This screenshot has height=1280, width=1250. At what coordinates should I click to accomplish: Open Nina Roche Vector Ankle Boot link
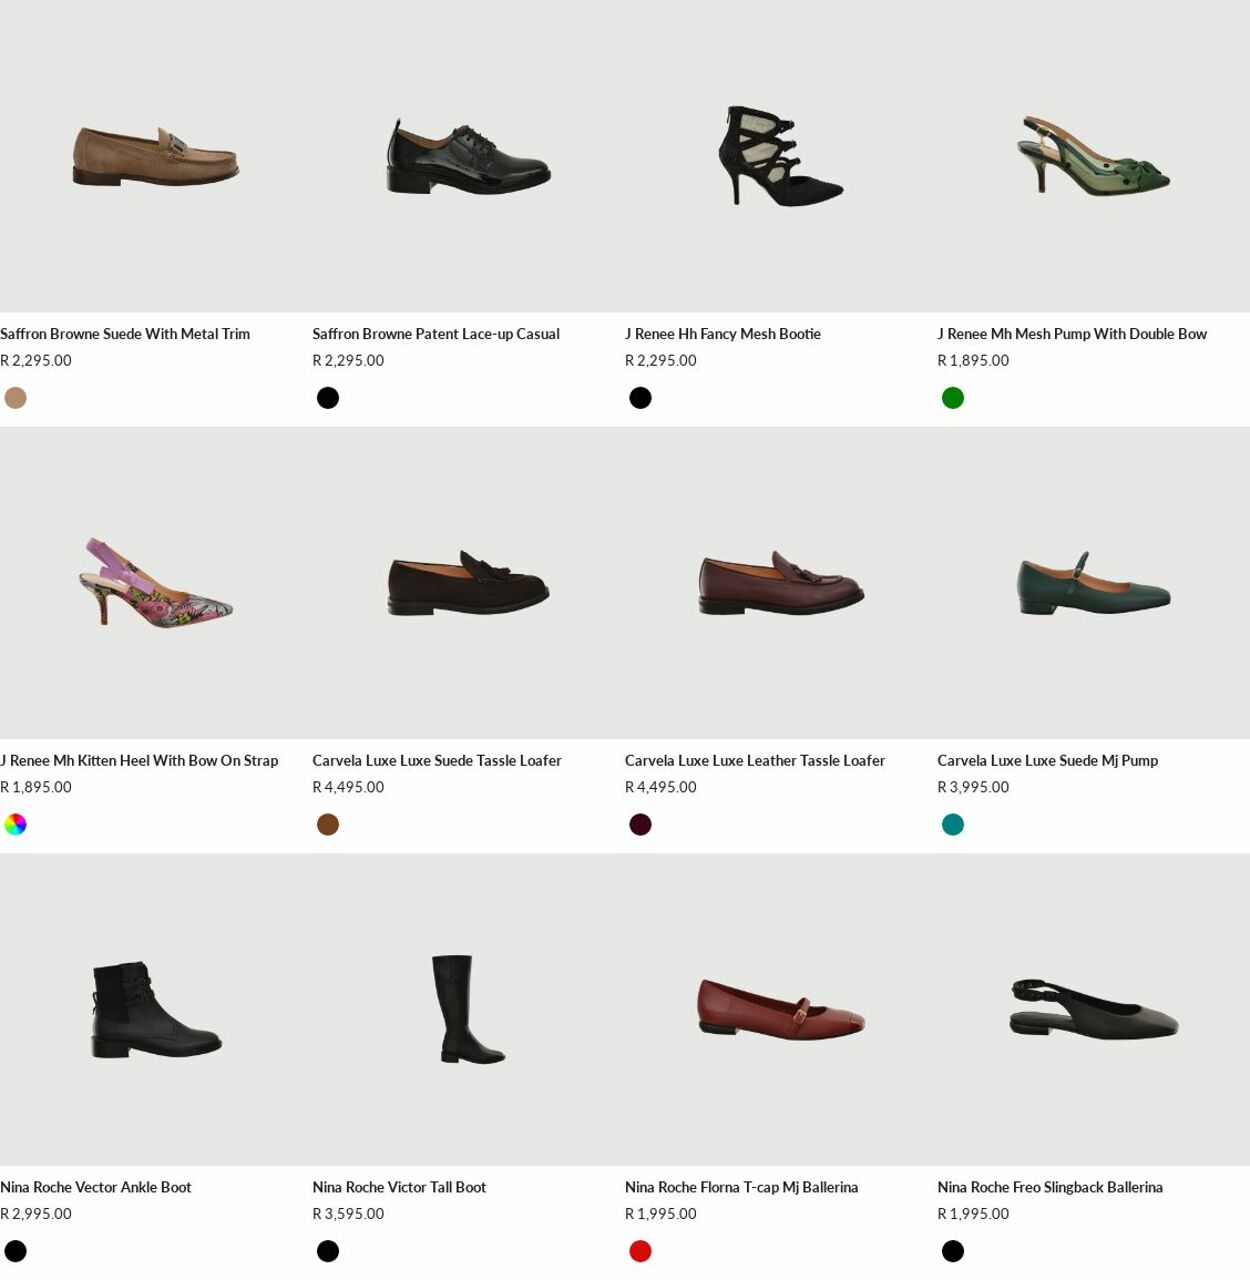96,1187
